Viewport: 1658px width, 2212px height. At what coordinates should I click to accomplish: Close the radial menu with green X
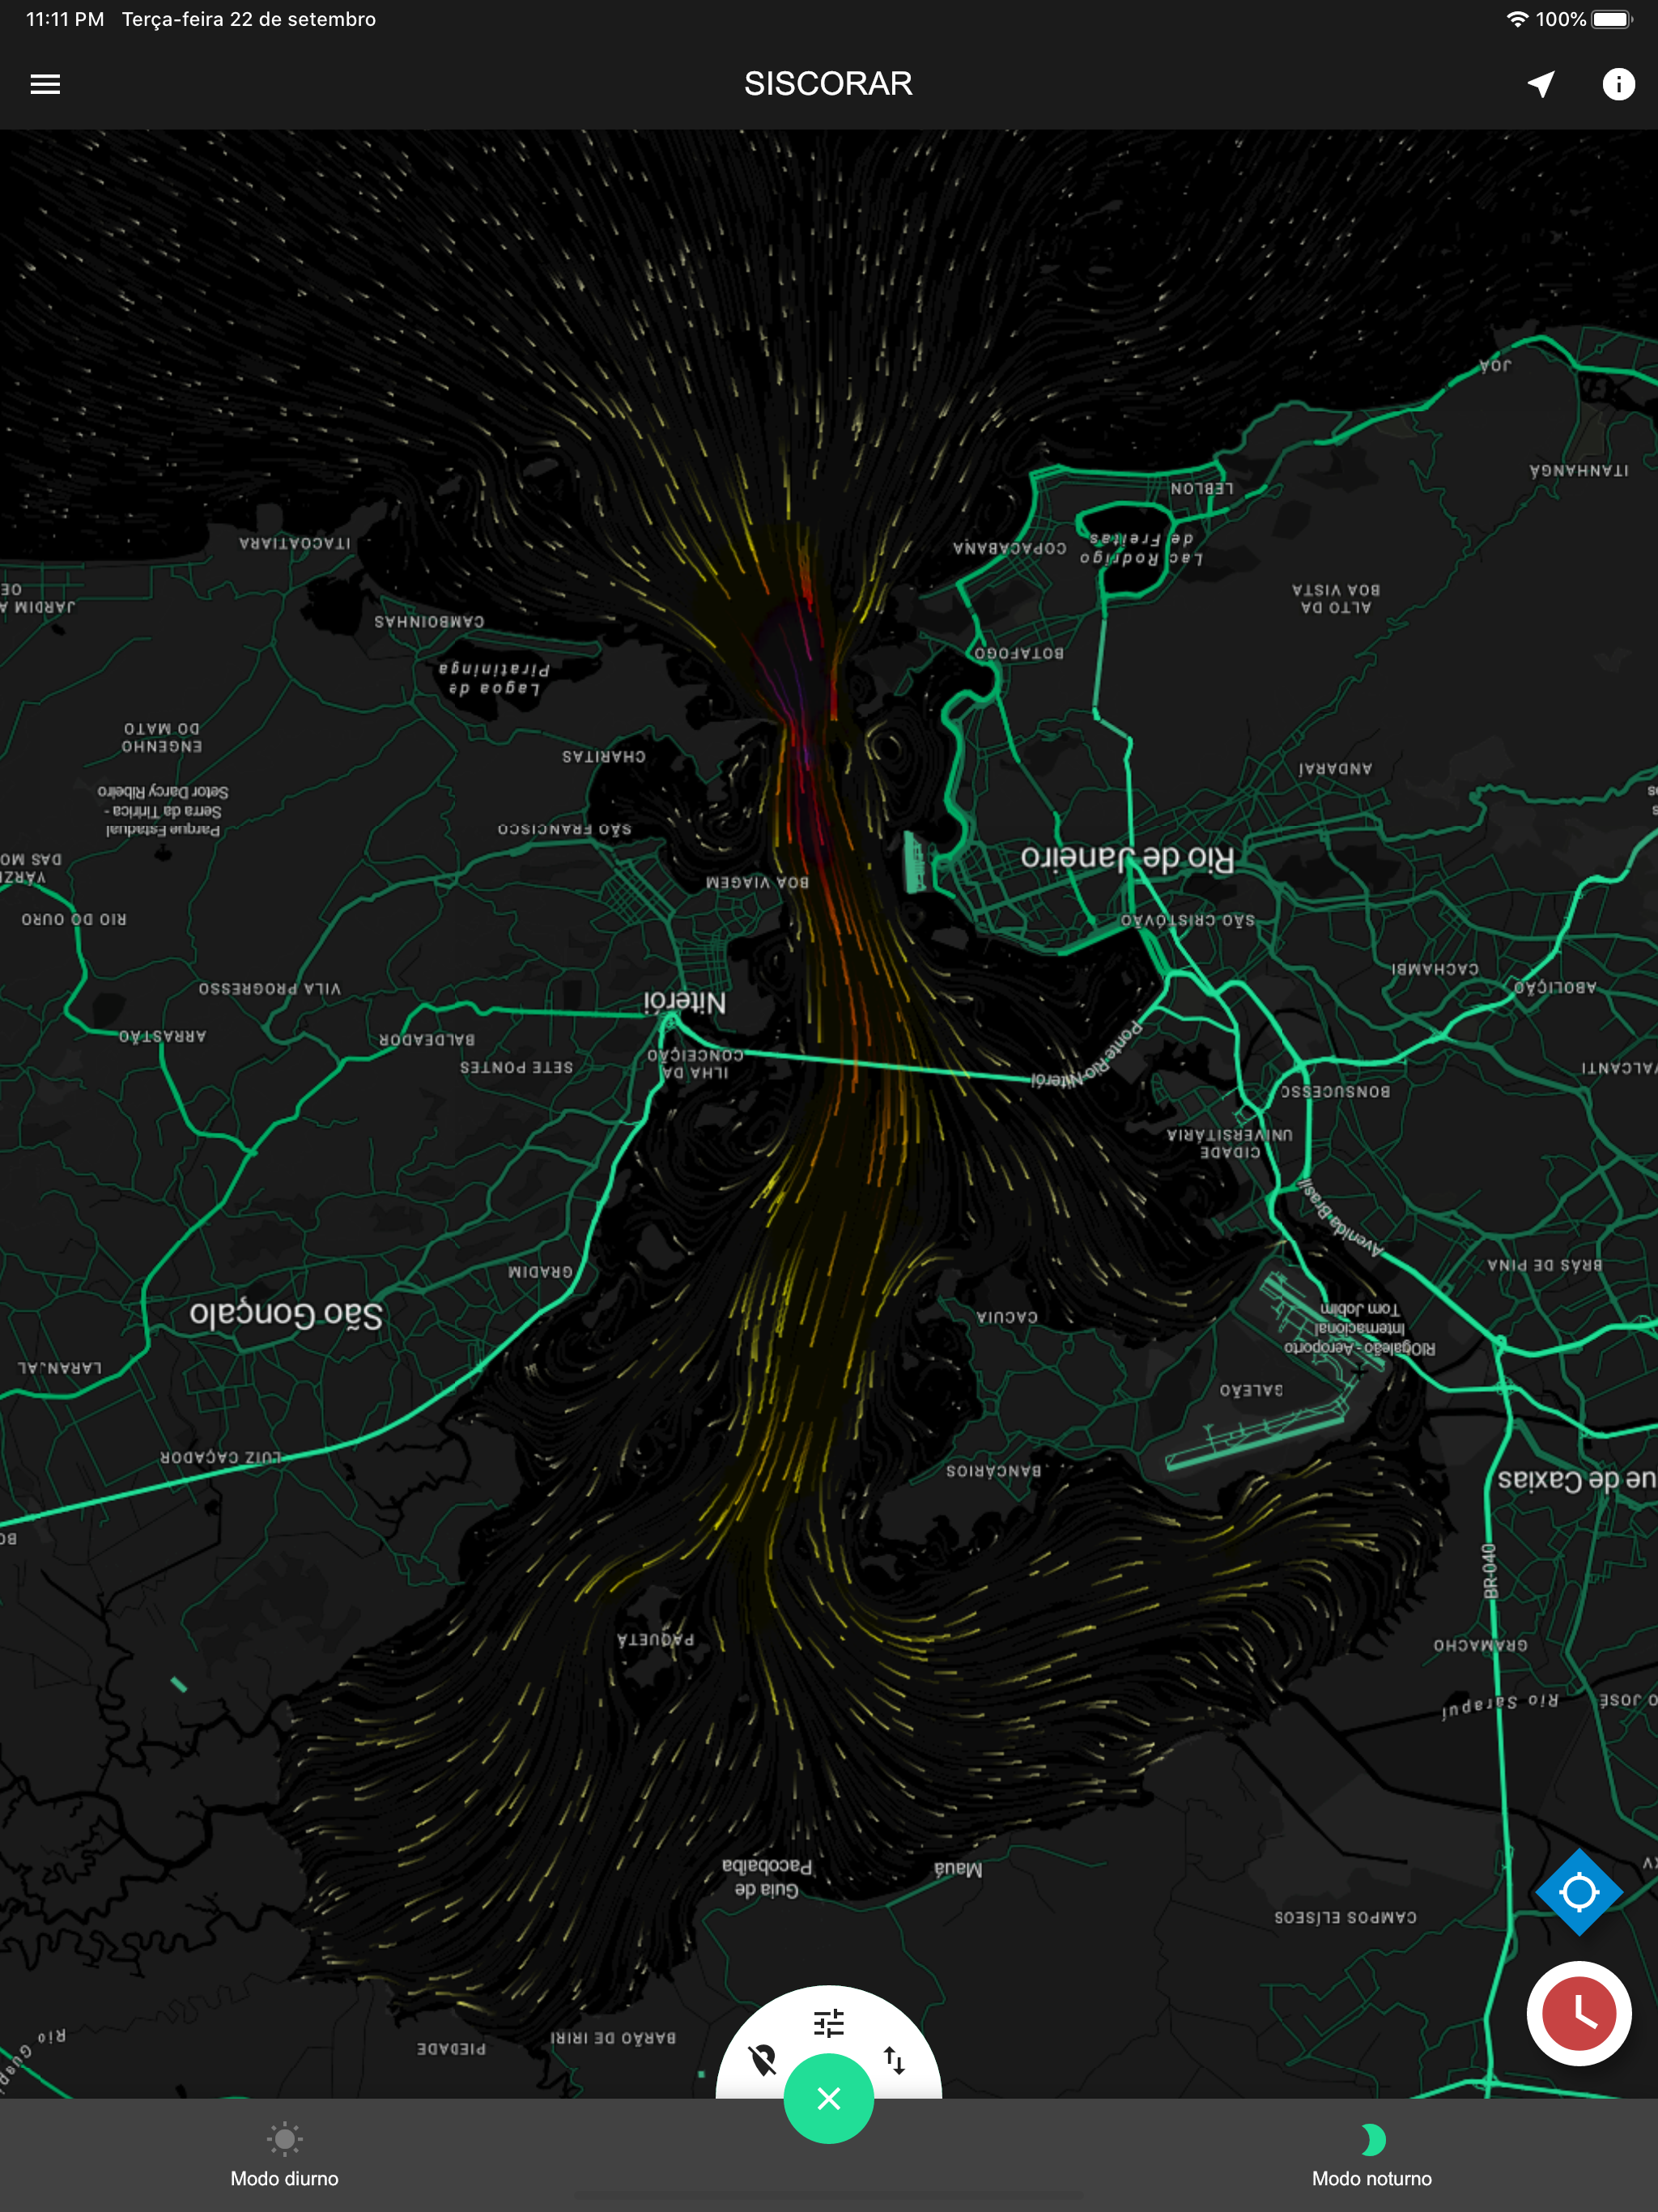tap(828, 2098)
